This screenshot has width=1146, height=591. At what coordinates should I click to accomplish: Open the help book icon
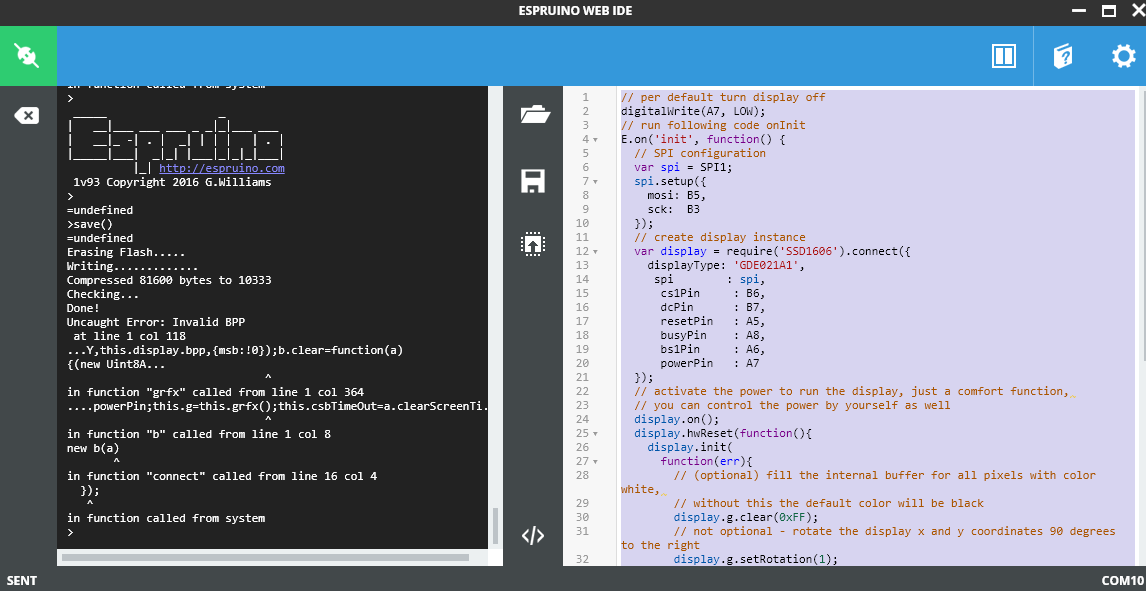1062,56
